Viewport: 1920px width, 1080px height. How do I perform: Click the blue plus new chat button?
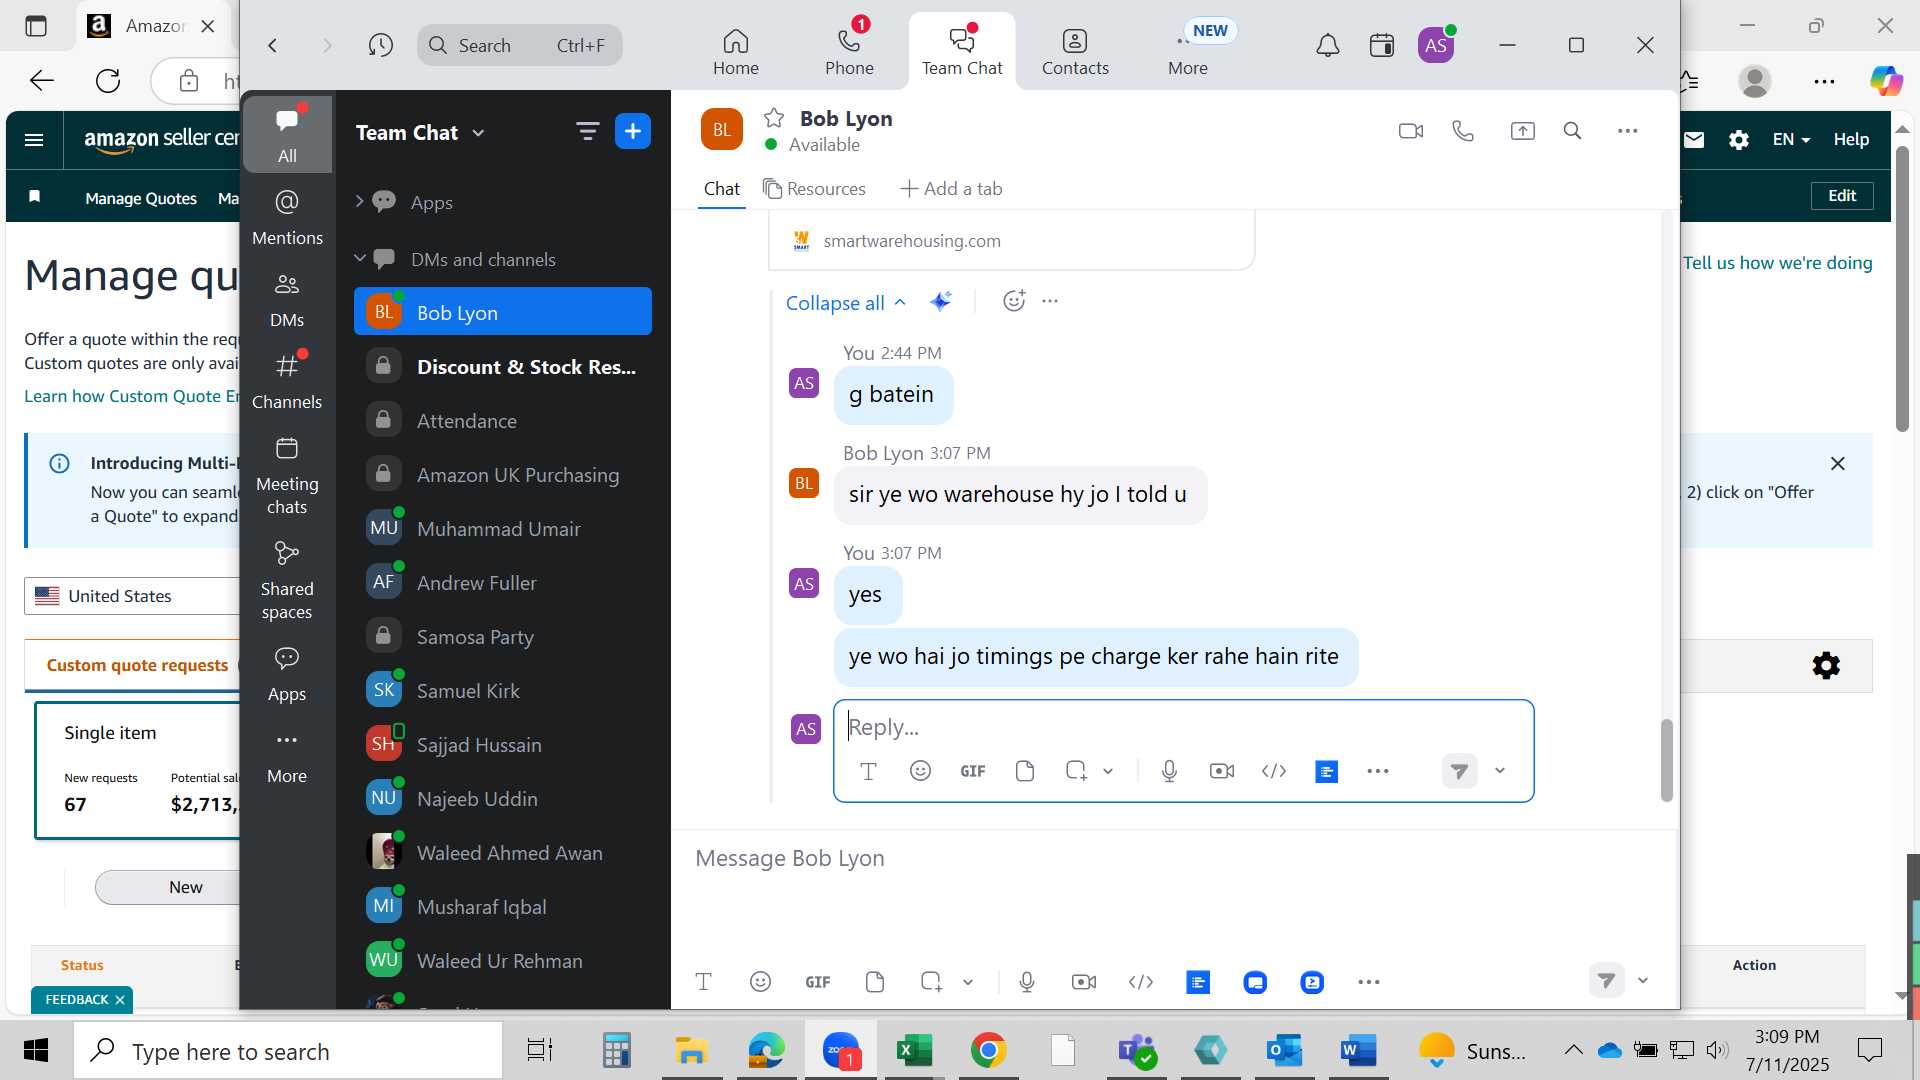point(633,131)
